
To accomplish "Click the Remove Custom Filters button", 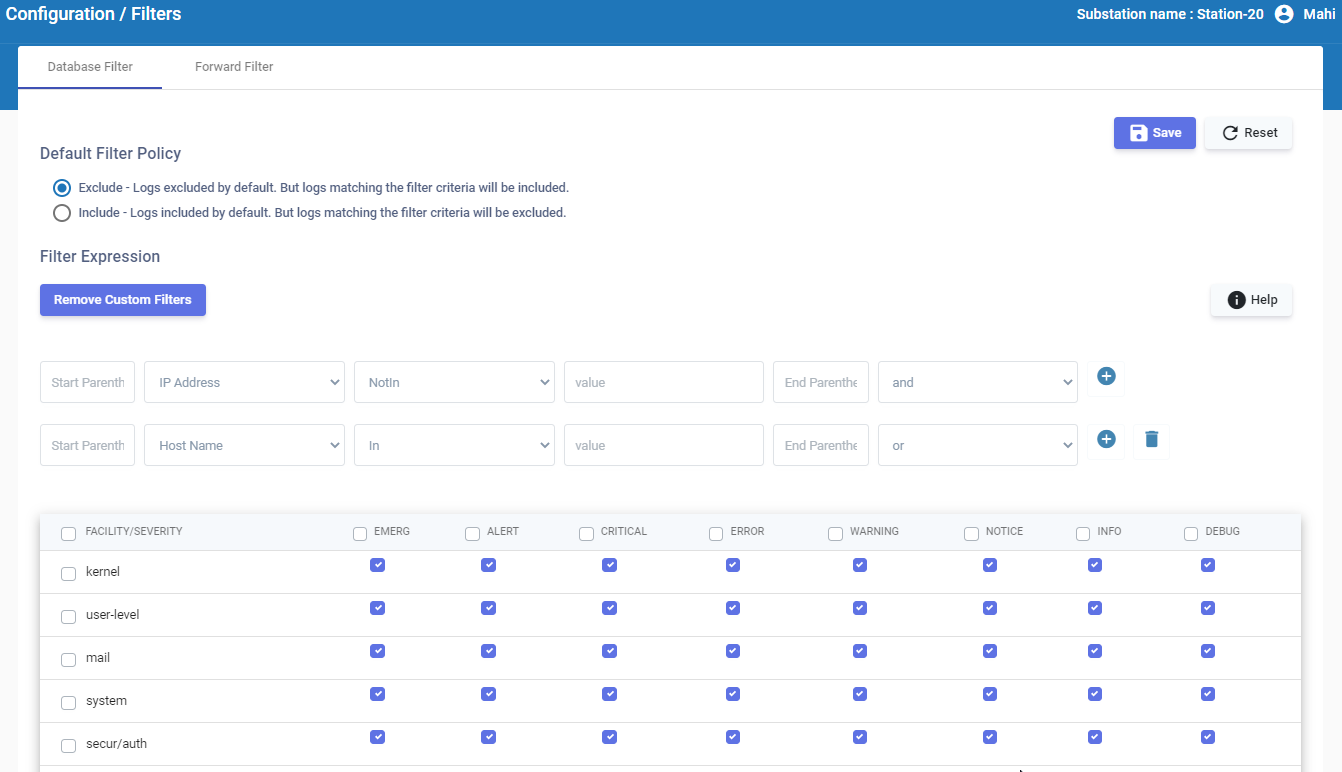I will tap(123, 300).
